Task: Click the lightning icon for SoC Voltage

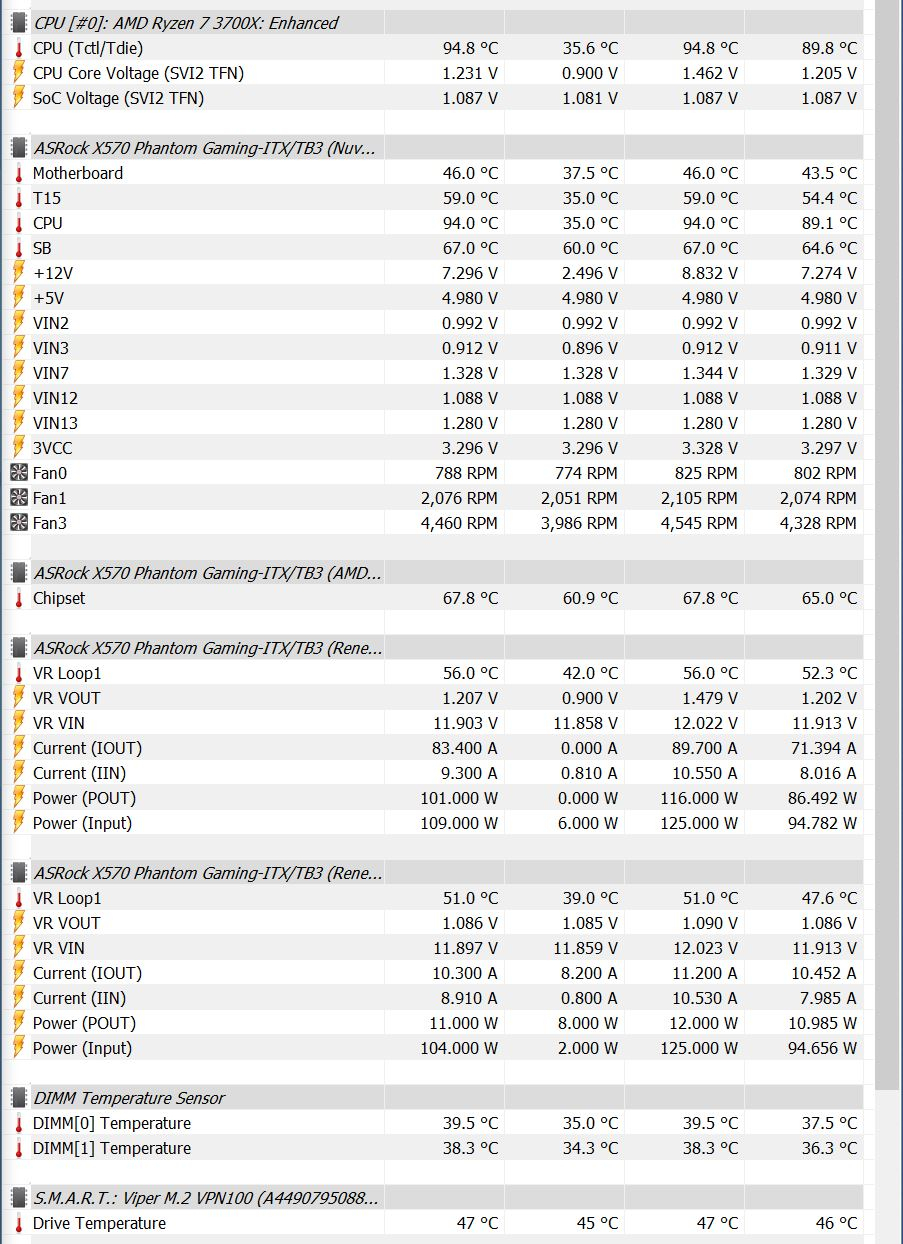Action: (x=18, y=97)
